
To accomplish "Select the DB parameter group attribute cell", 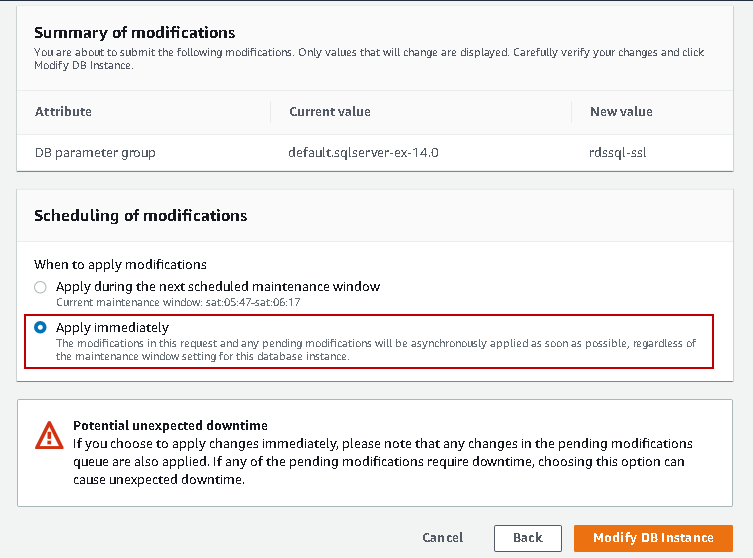I will point(95,153).
